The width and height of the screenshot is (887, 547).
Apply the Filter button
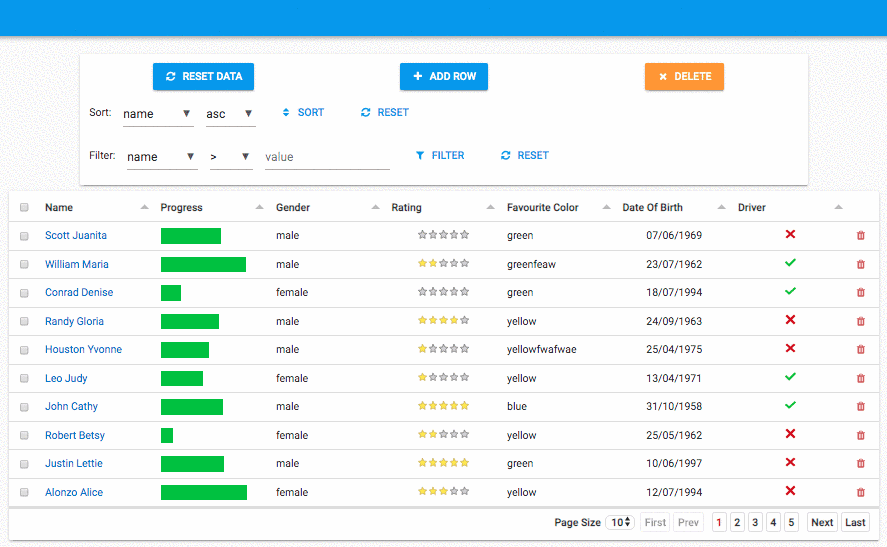tap(440, 156)
